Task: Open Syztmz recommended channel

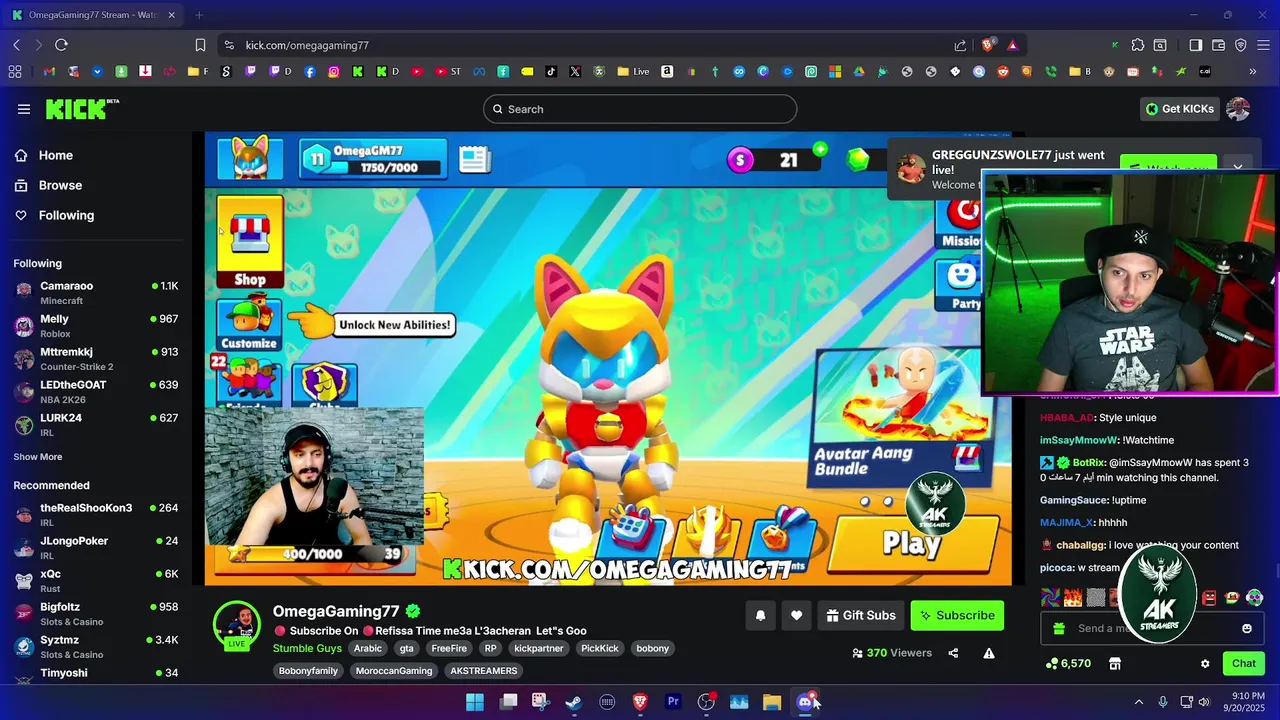Action: (96, 647)
